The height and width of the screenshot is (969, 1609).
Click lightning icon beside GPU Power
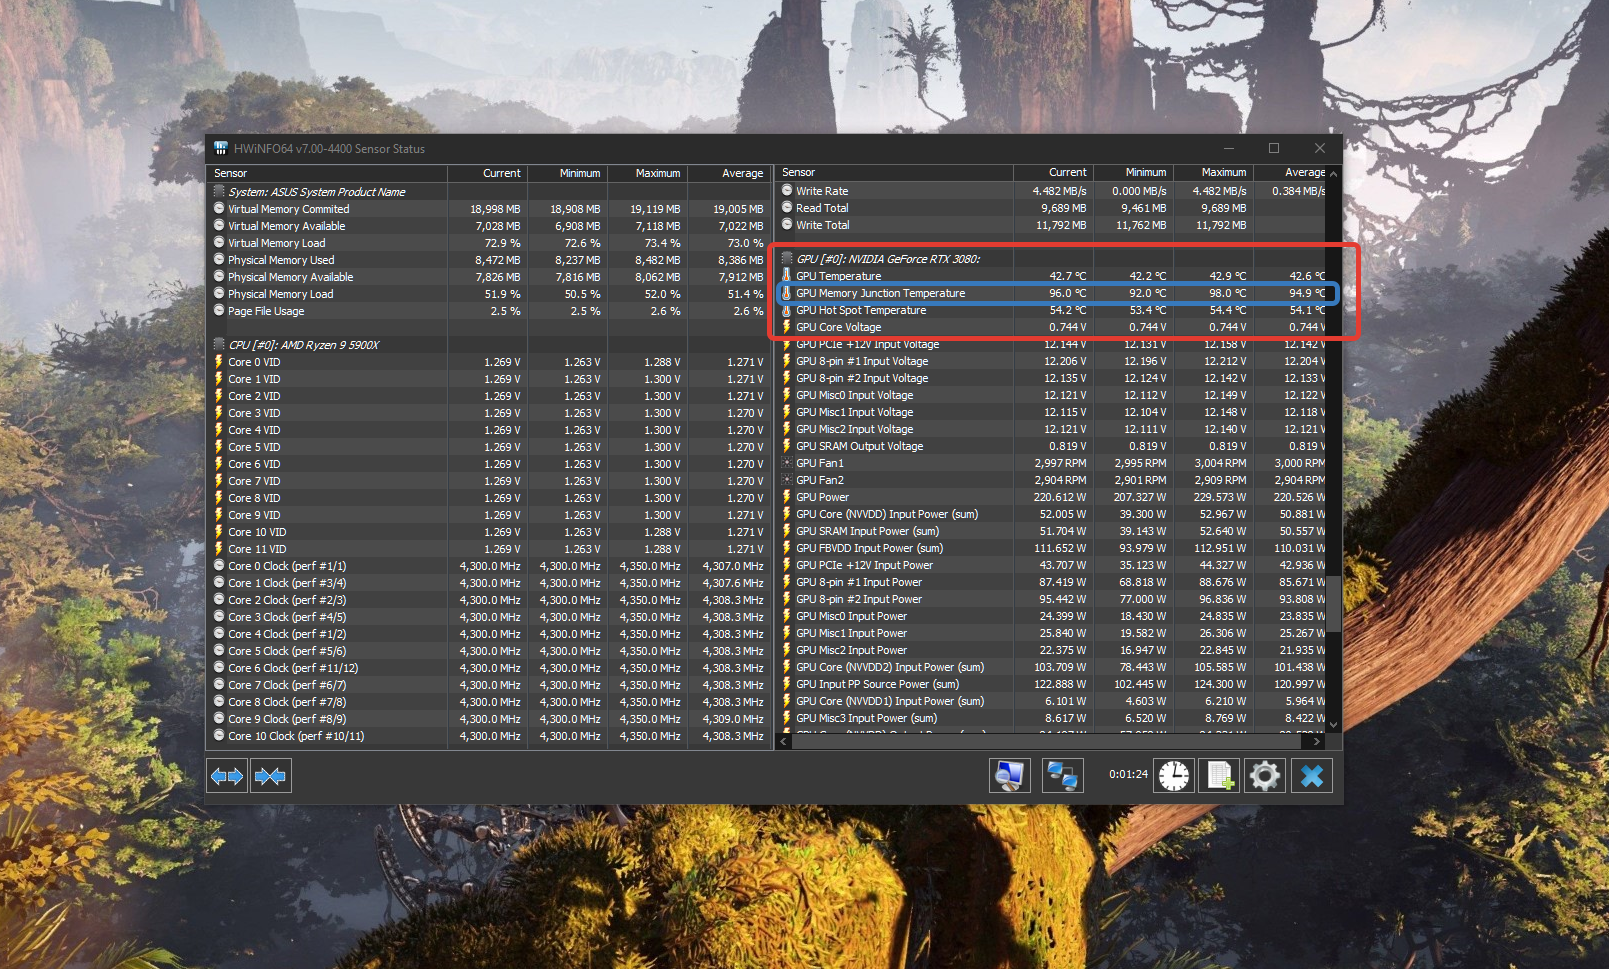click(x=787, y=497)
